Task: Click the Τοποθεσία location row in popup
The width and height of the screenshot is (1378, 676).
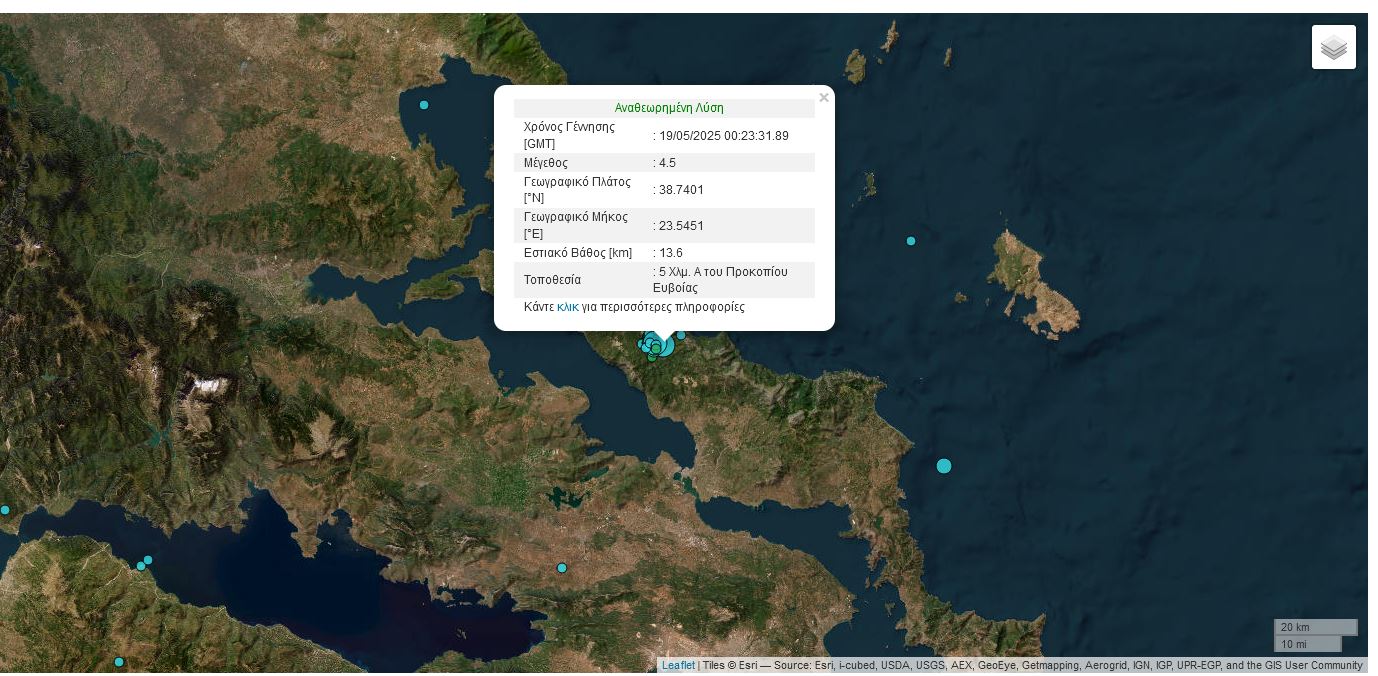Action: point(665,279)
